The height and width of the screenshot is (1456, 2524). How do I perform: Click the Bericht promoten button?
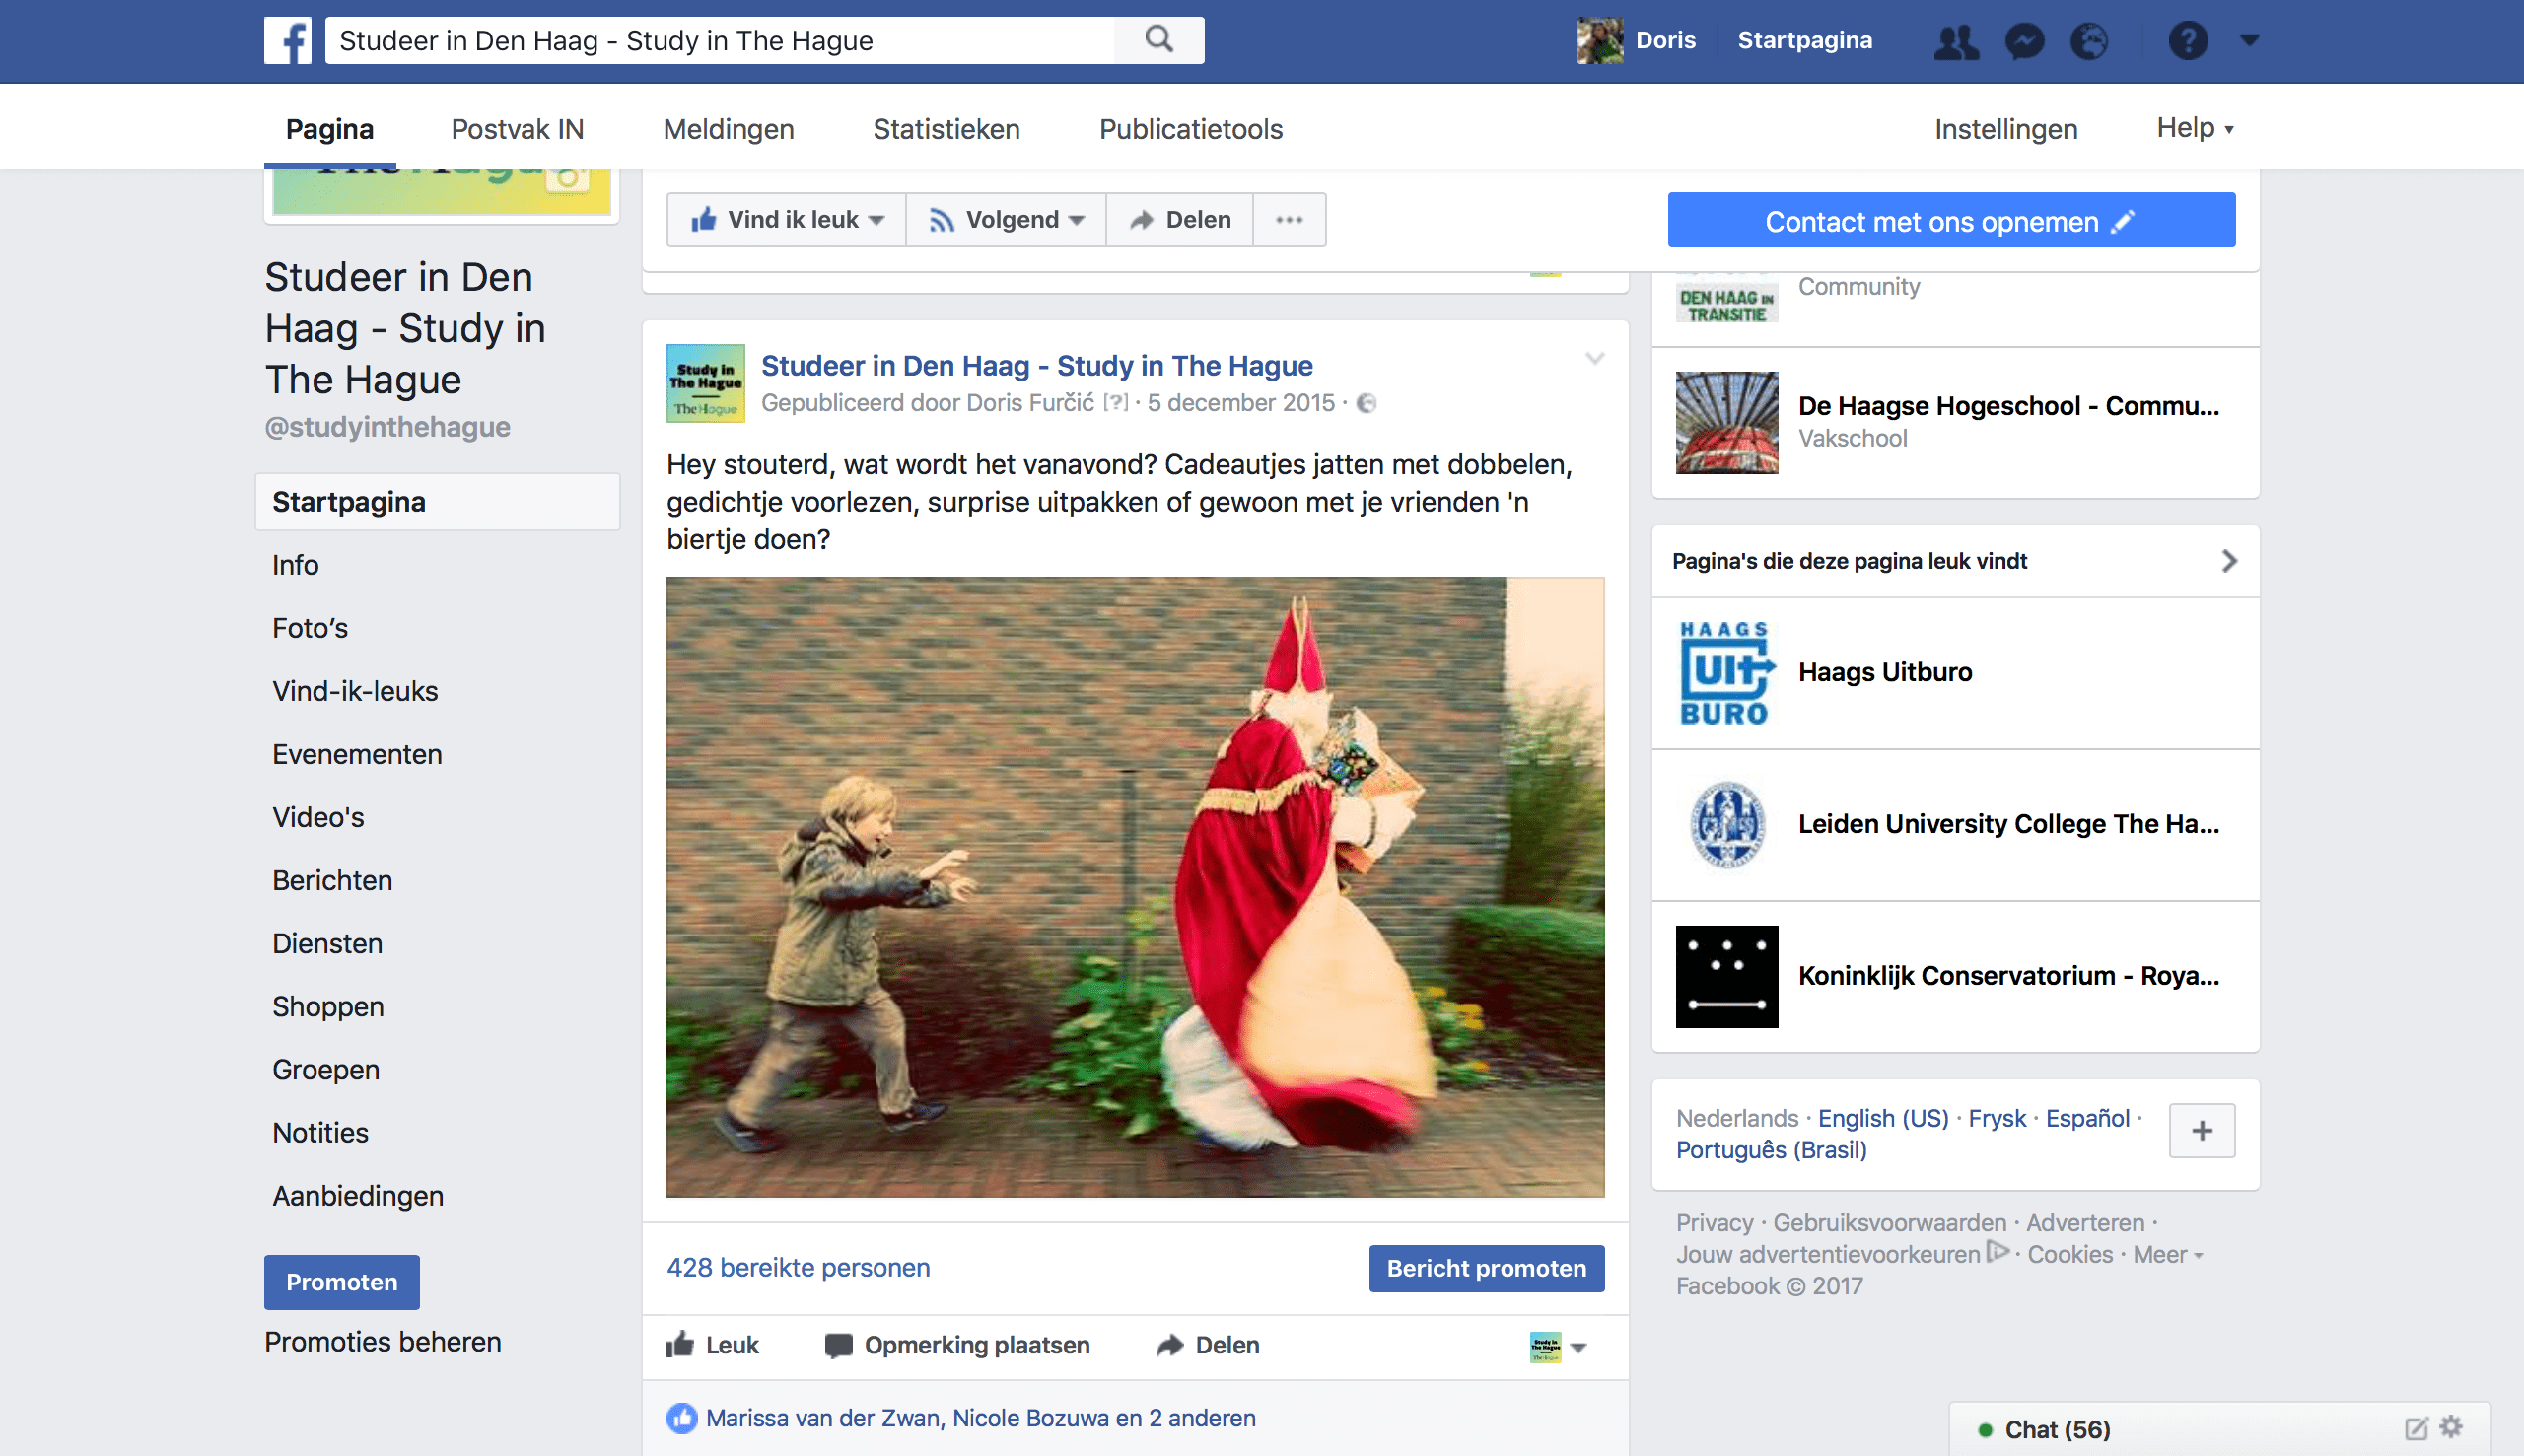pos(1485,1268)
